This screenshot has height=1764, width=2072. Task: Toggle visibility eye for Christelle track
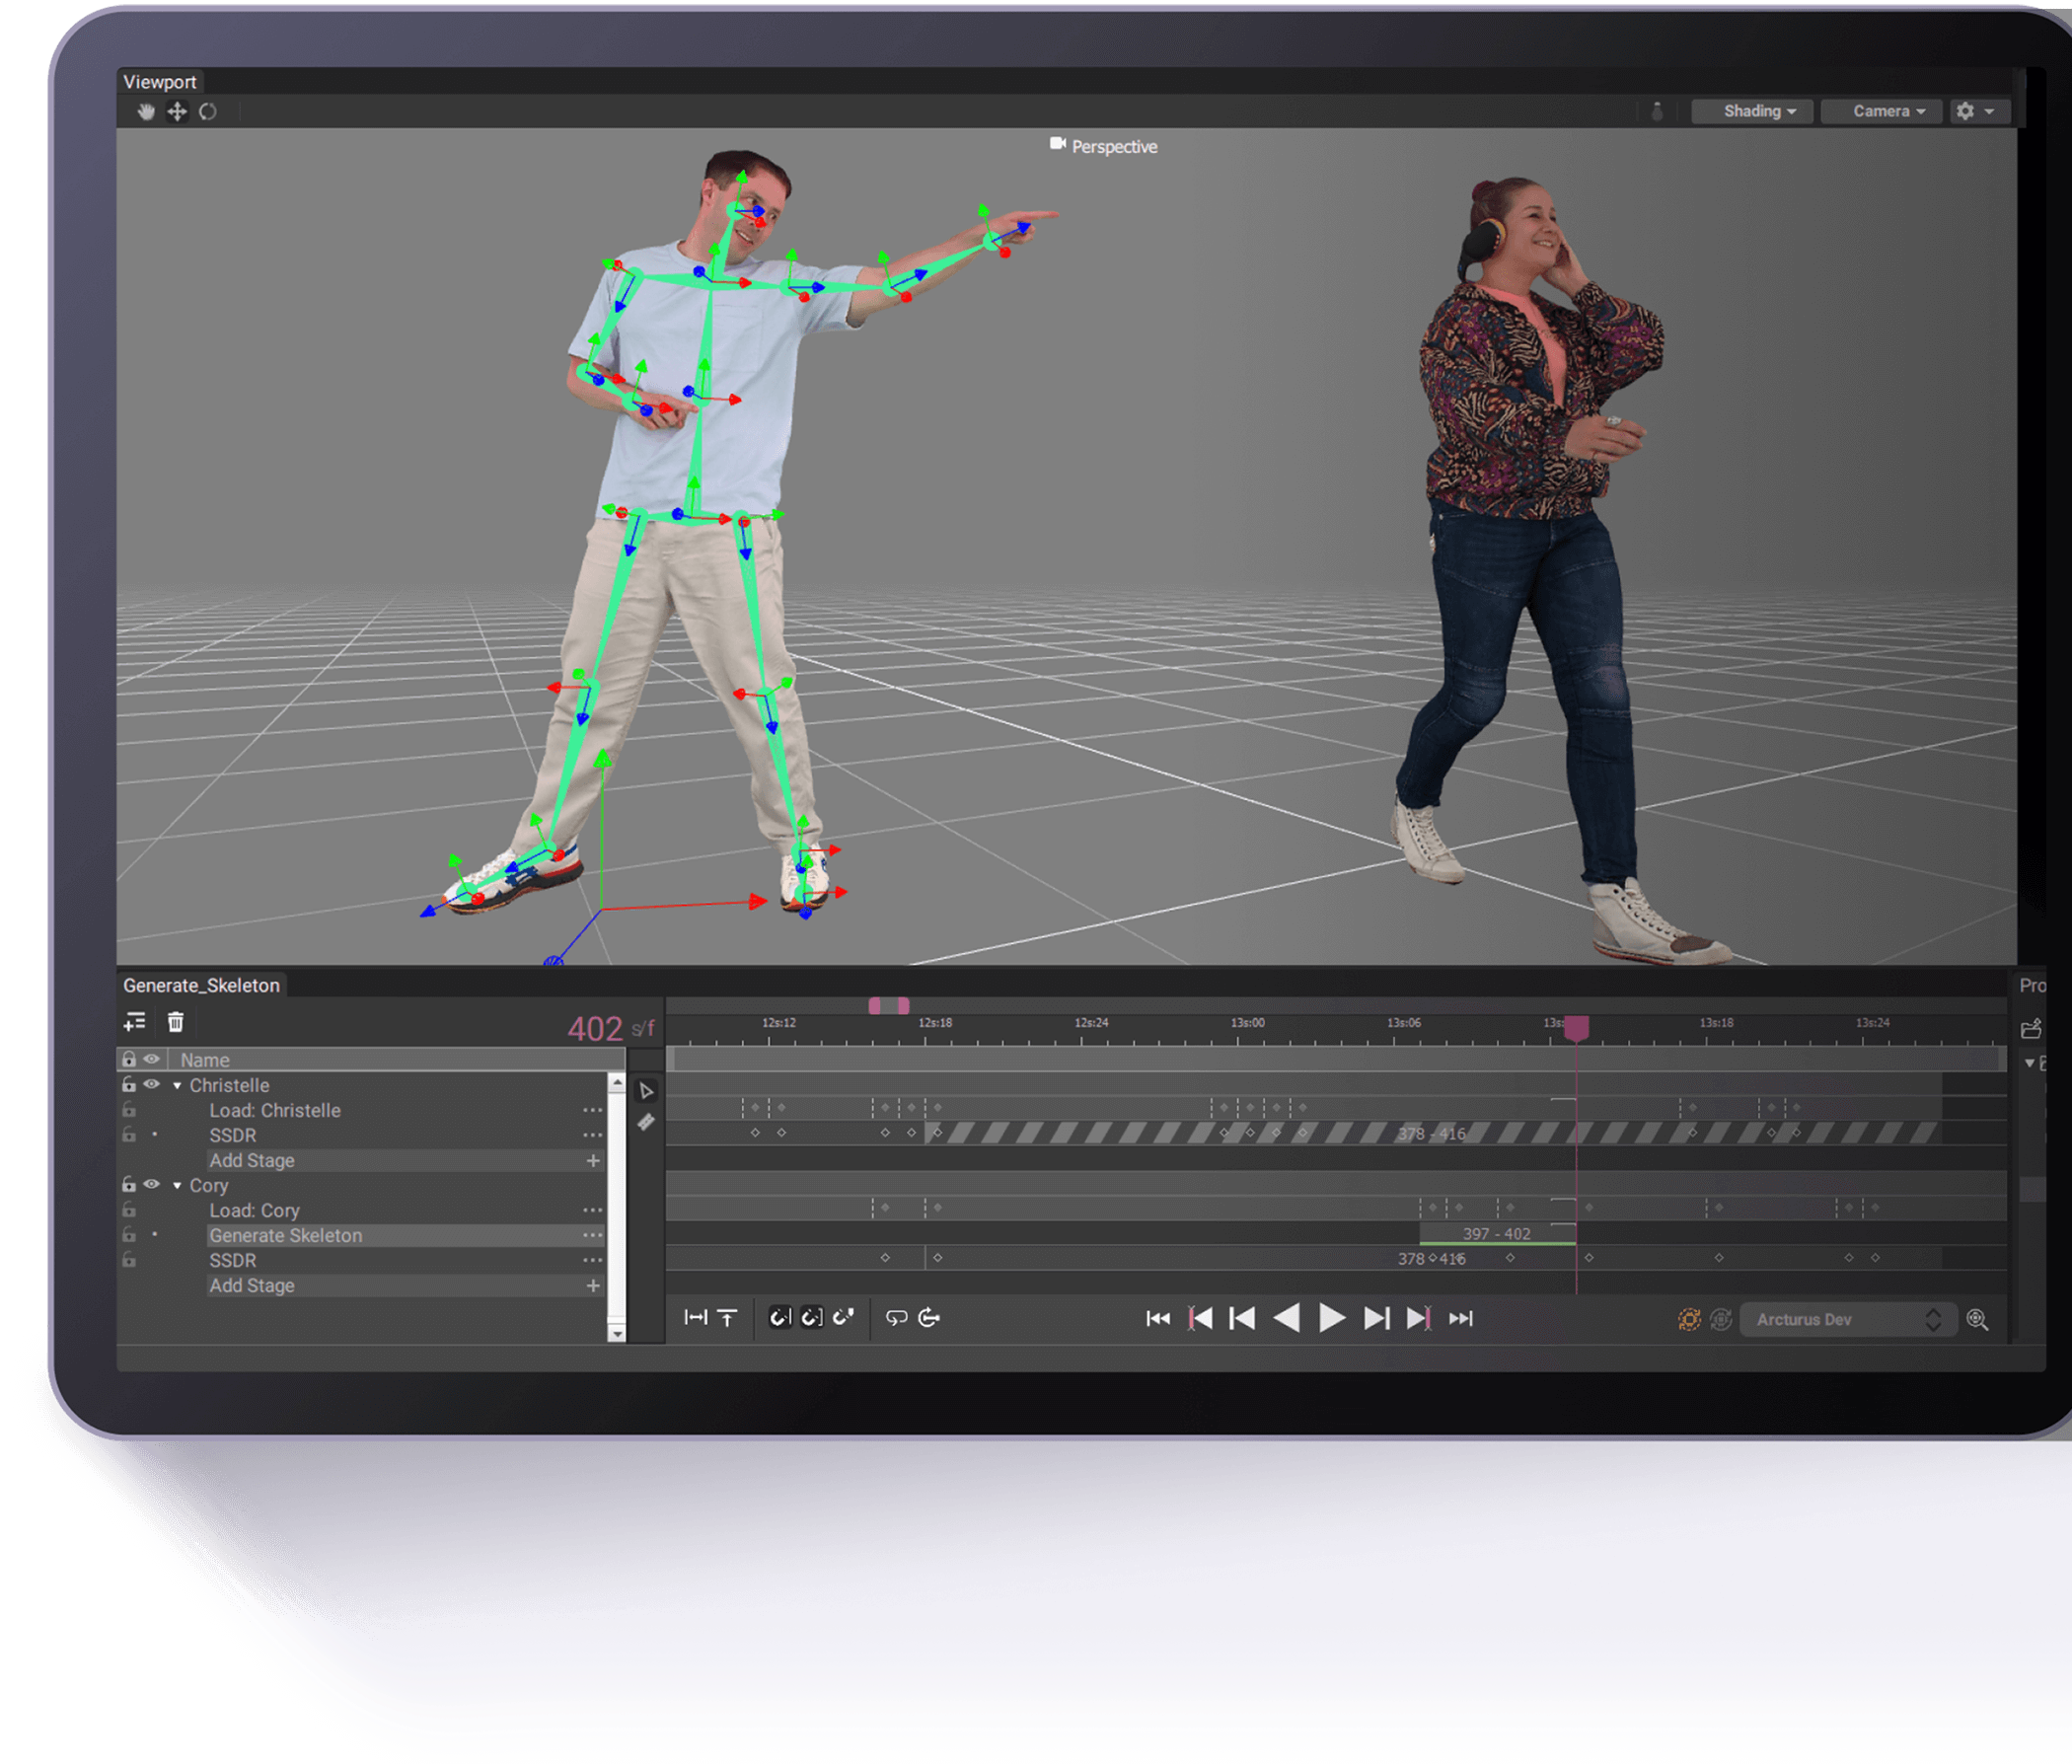pyautogui.click(x=152, y=1084)
